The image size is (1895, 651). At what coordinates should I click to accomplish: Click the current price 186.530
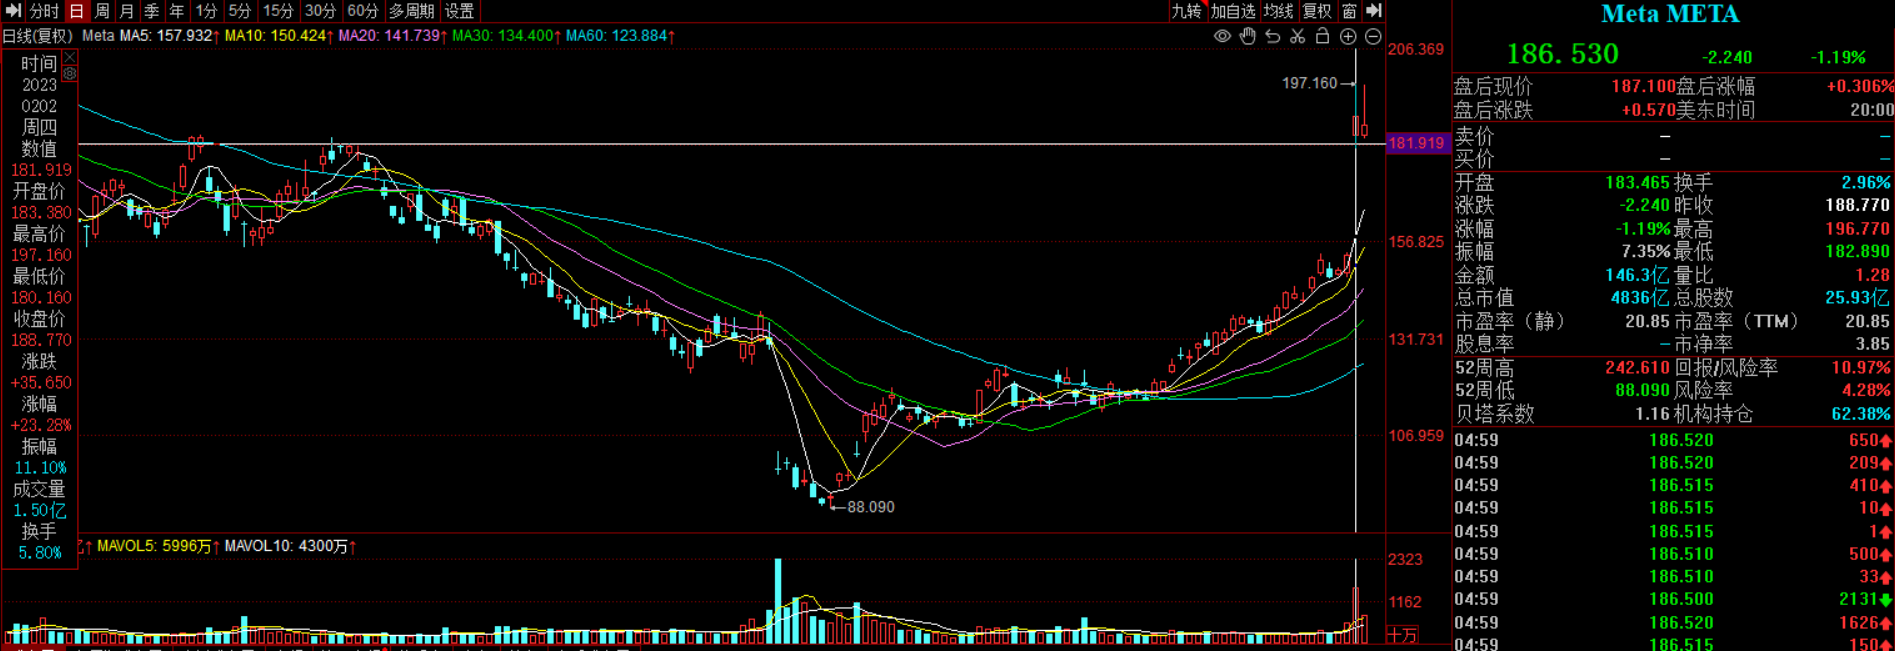[x=1562, y=54]
